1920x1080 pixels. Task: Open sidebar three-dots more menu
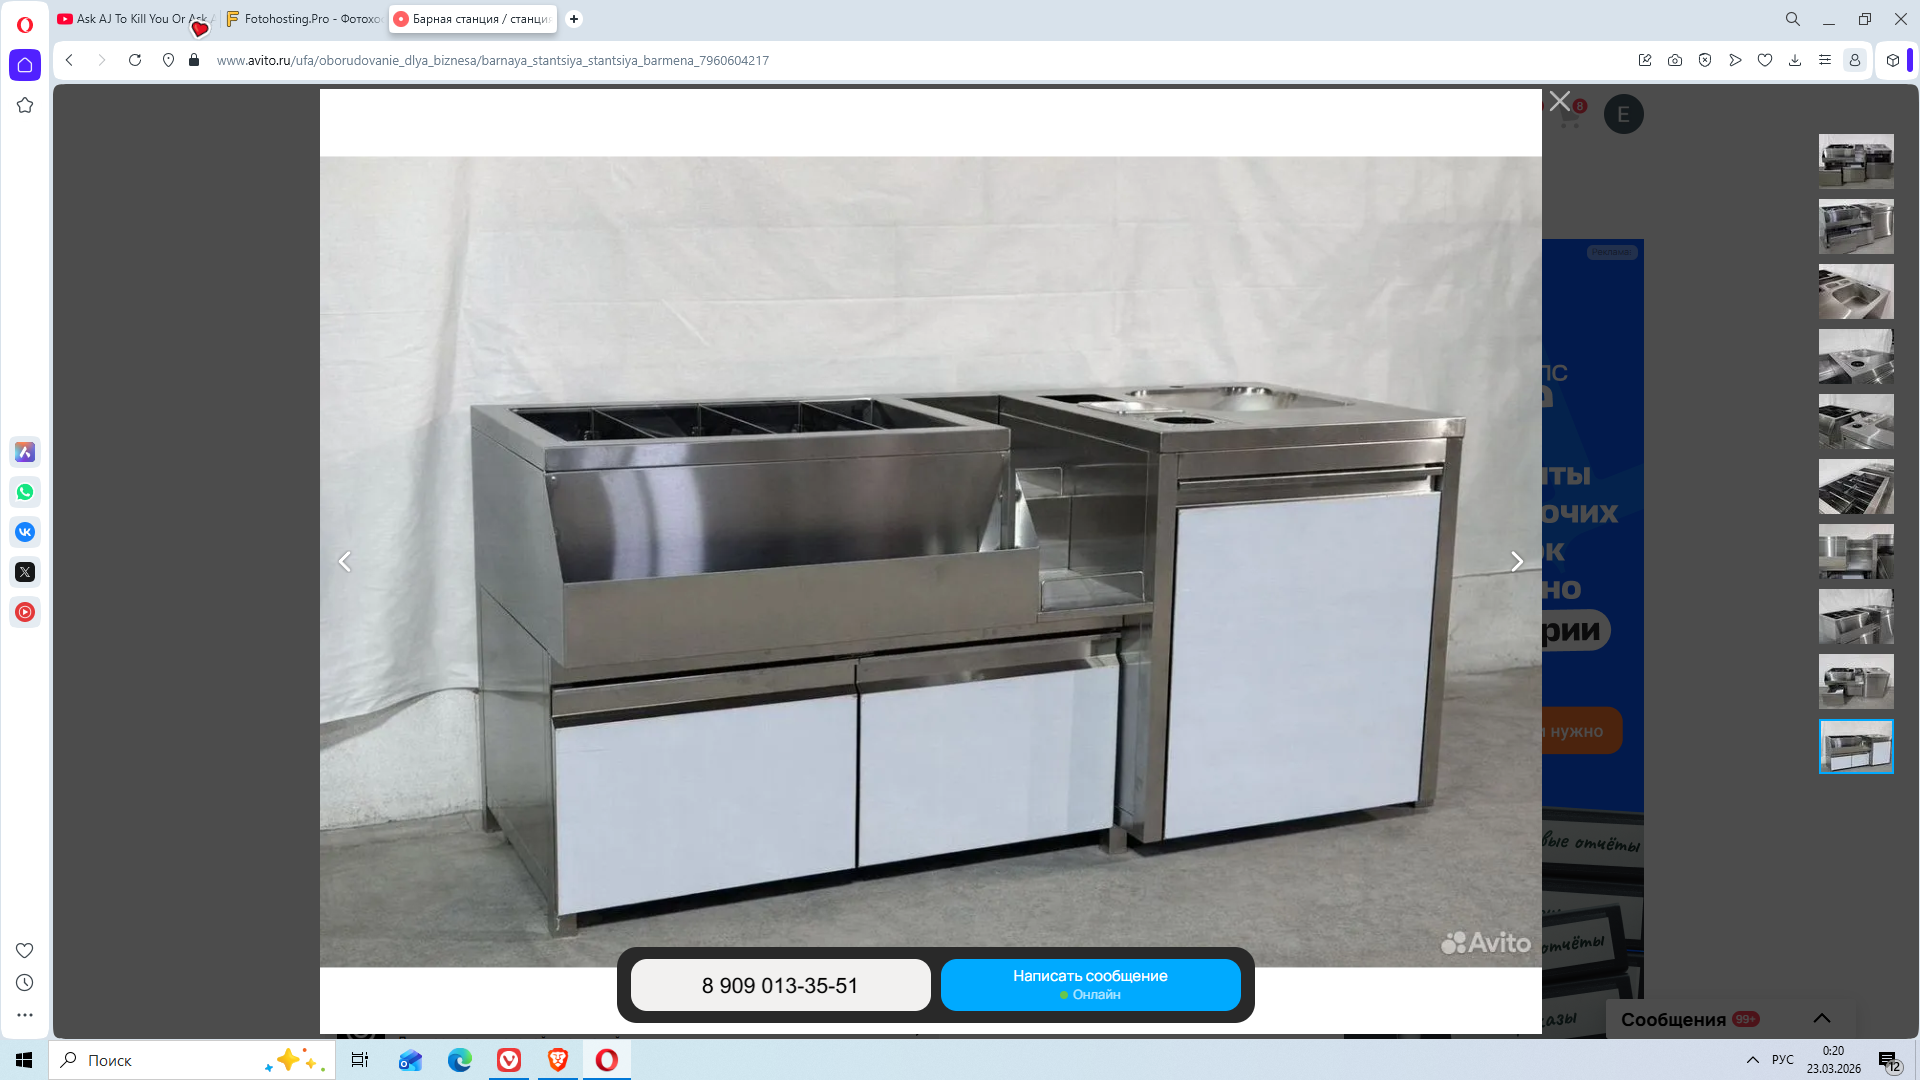25,1015
